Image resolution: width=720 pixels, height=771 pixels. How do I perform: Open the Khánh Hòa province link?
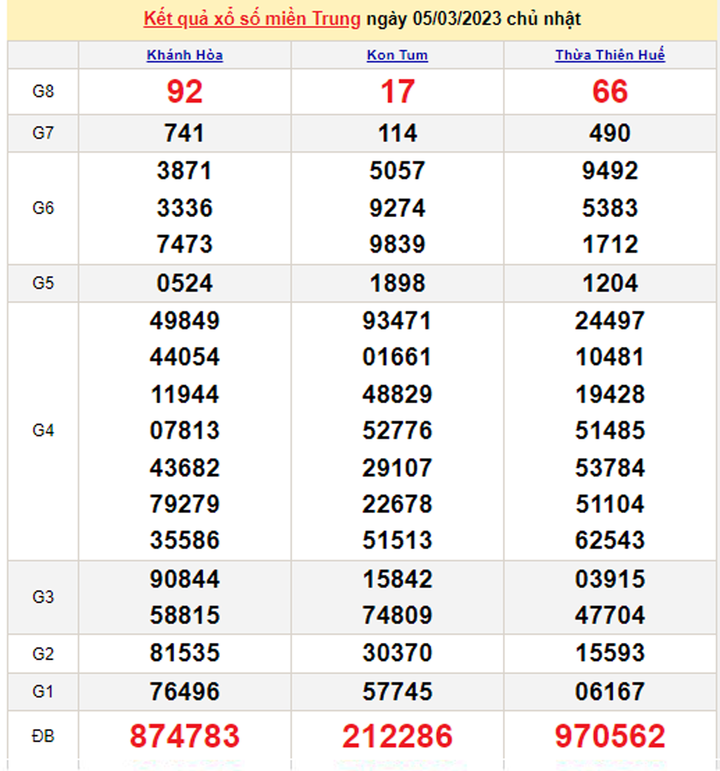tap(185, 55)
